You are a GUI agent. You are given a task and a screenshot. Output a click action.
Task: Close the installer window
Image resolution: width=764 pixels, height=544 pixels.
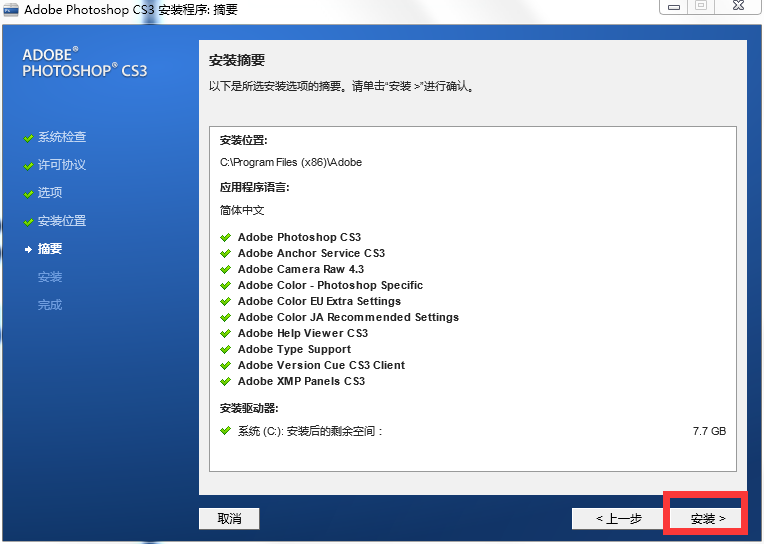[x=738, y=6]
